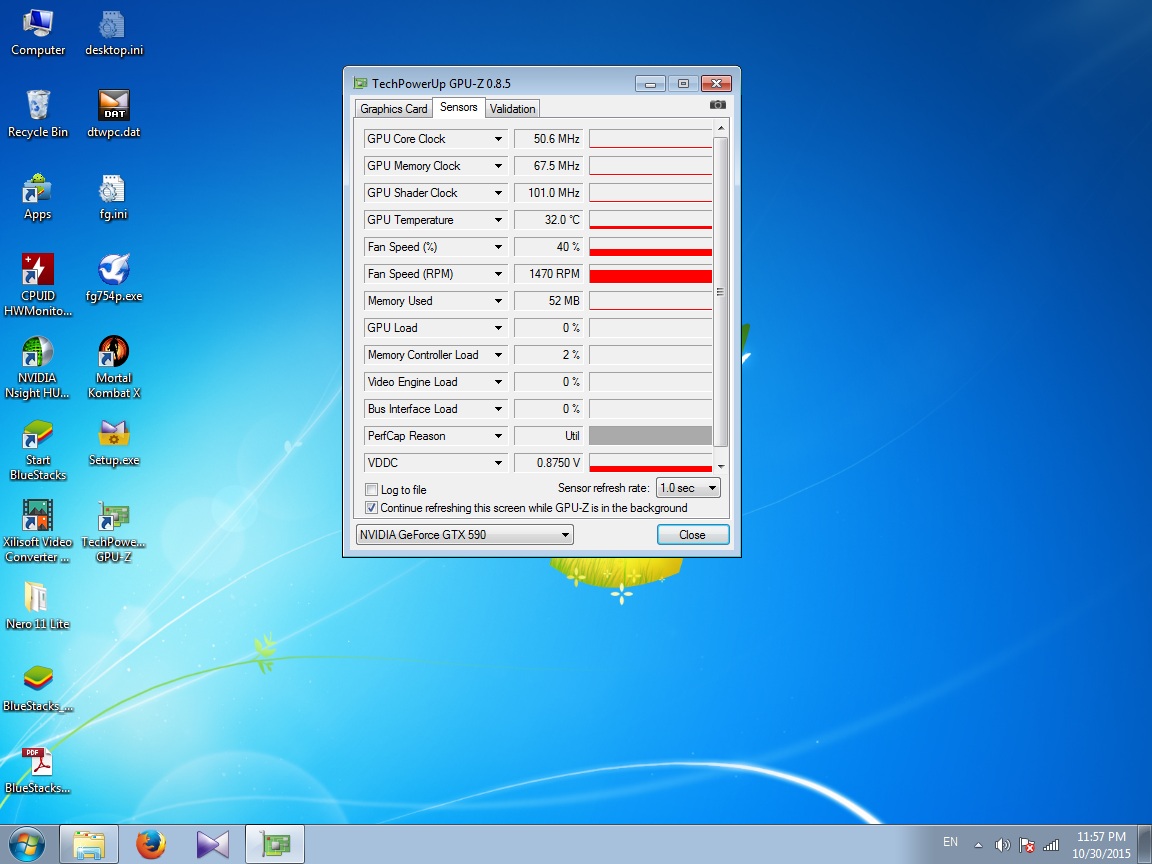Viewport: 1152px width, 864px height.
Task: Open the Memory Used dropdown
Action: pyautogui.click(x=498, y=300)
